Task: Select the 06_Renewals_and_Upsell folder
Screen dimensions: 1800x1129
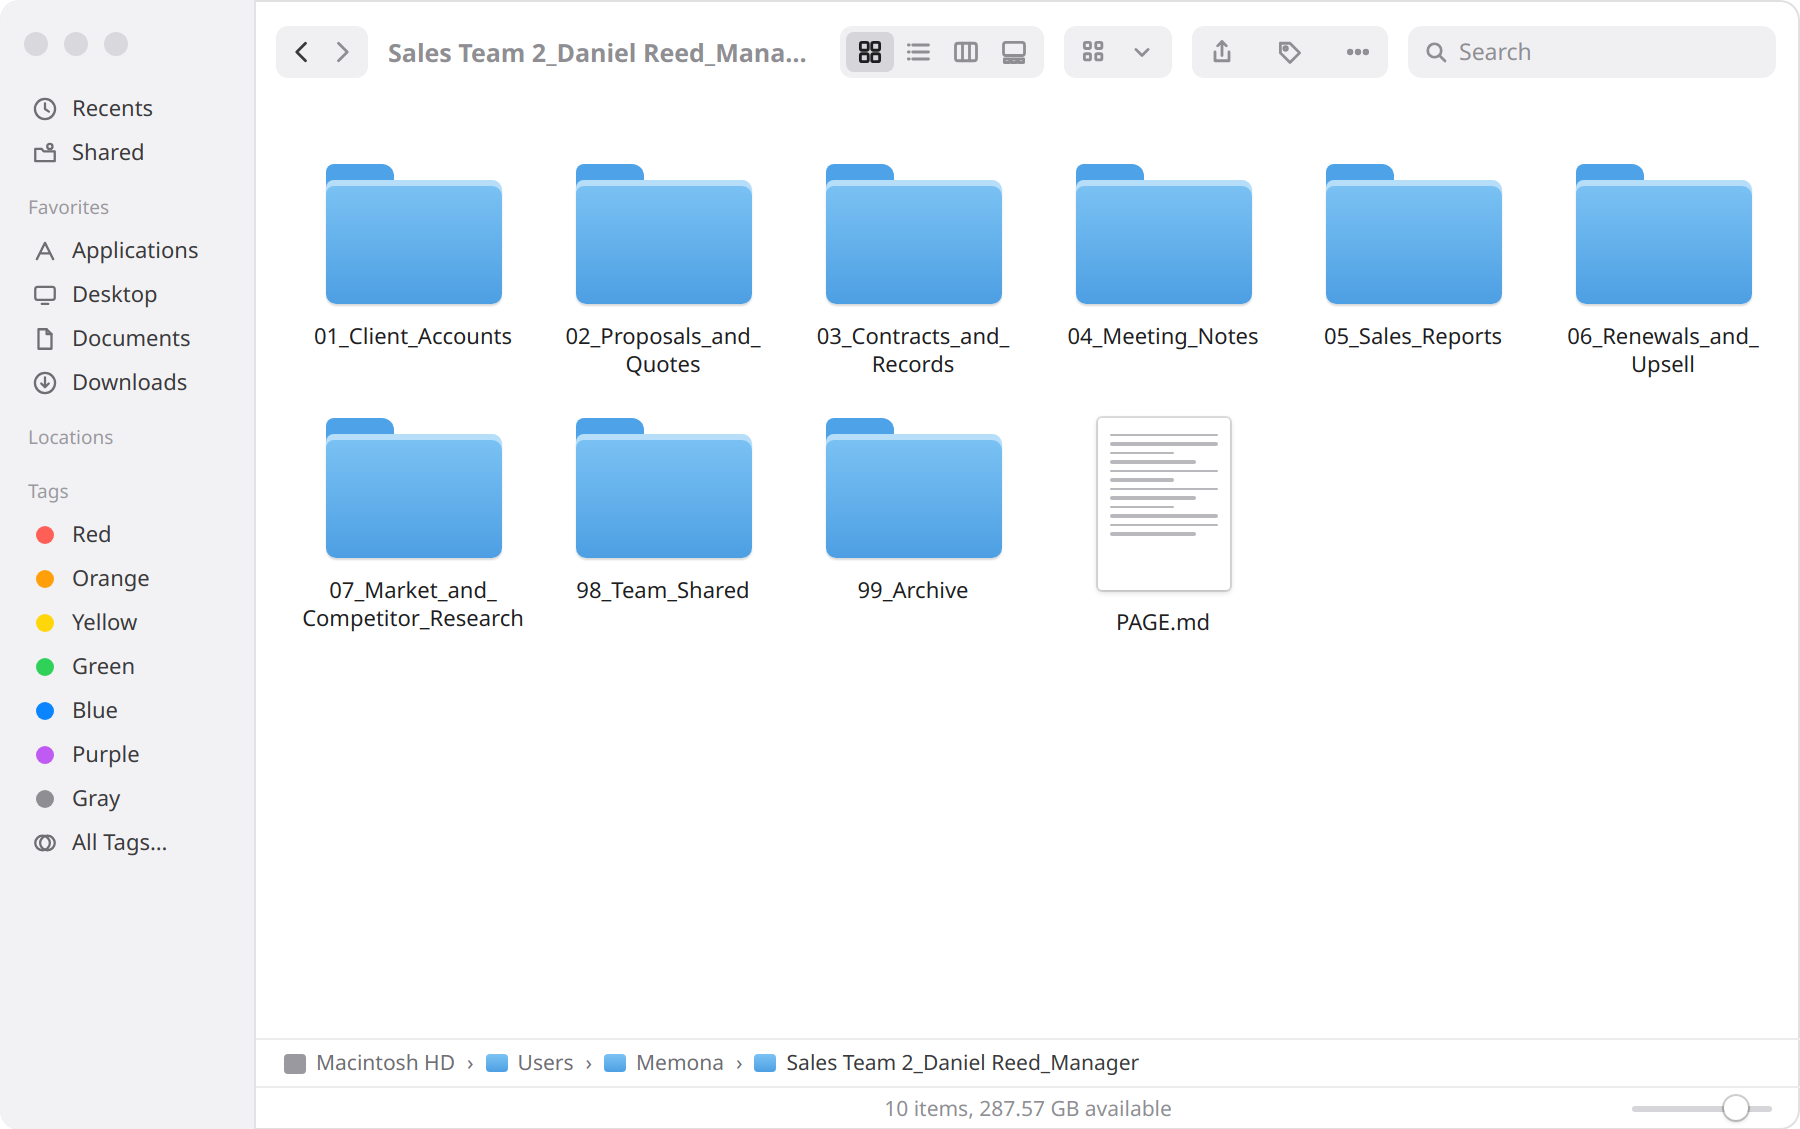Action: click(1663, 234)
